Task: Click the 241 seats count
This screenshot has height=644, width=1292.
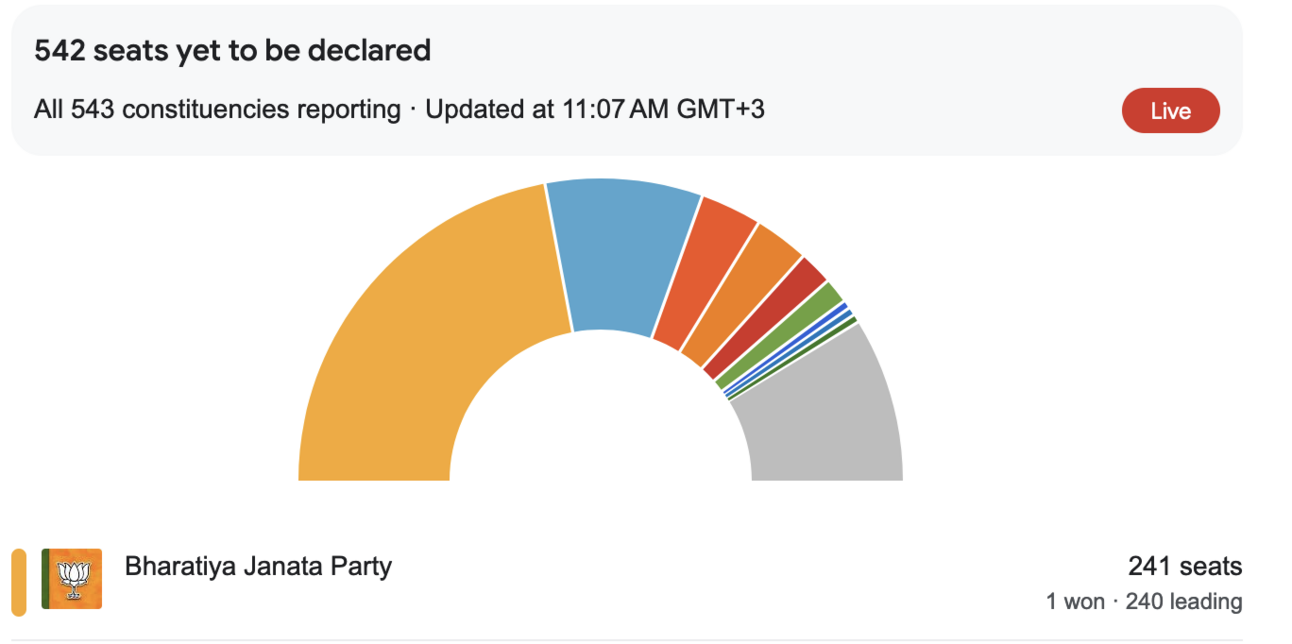Action: click(x=1185, y=567)
